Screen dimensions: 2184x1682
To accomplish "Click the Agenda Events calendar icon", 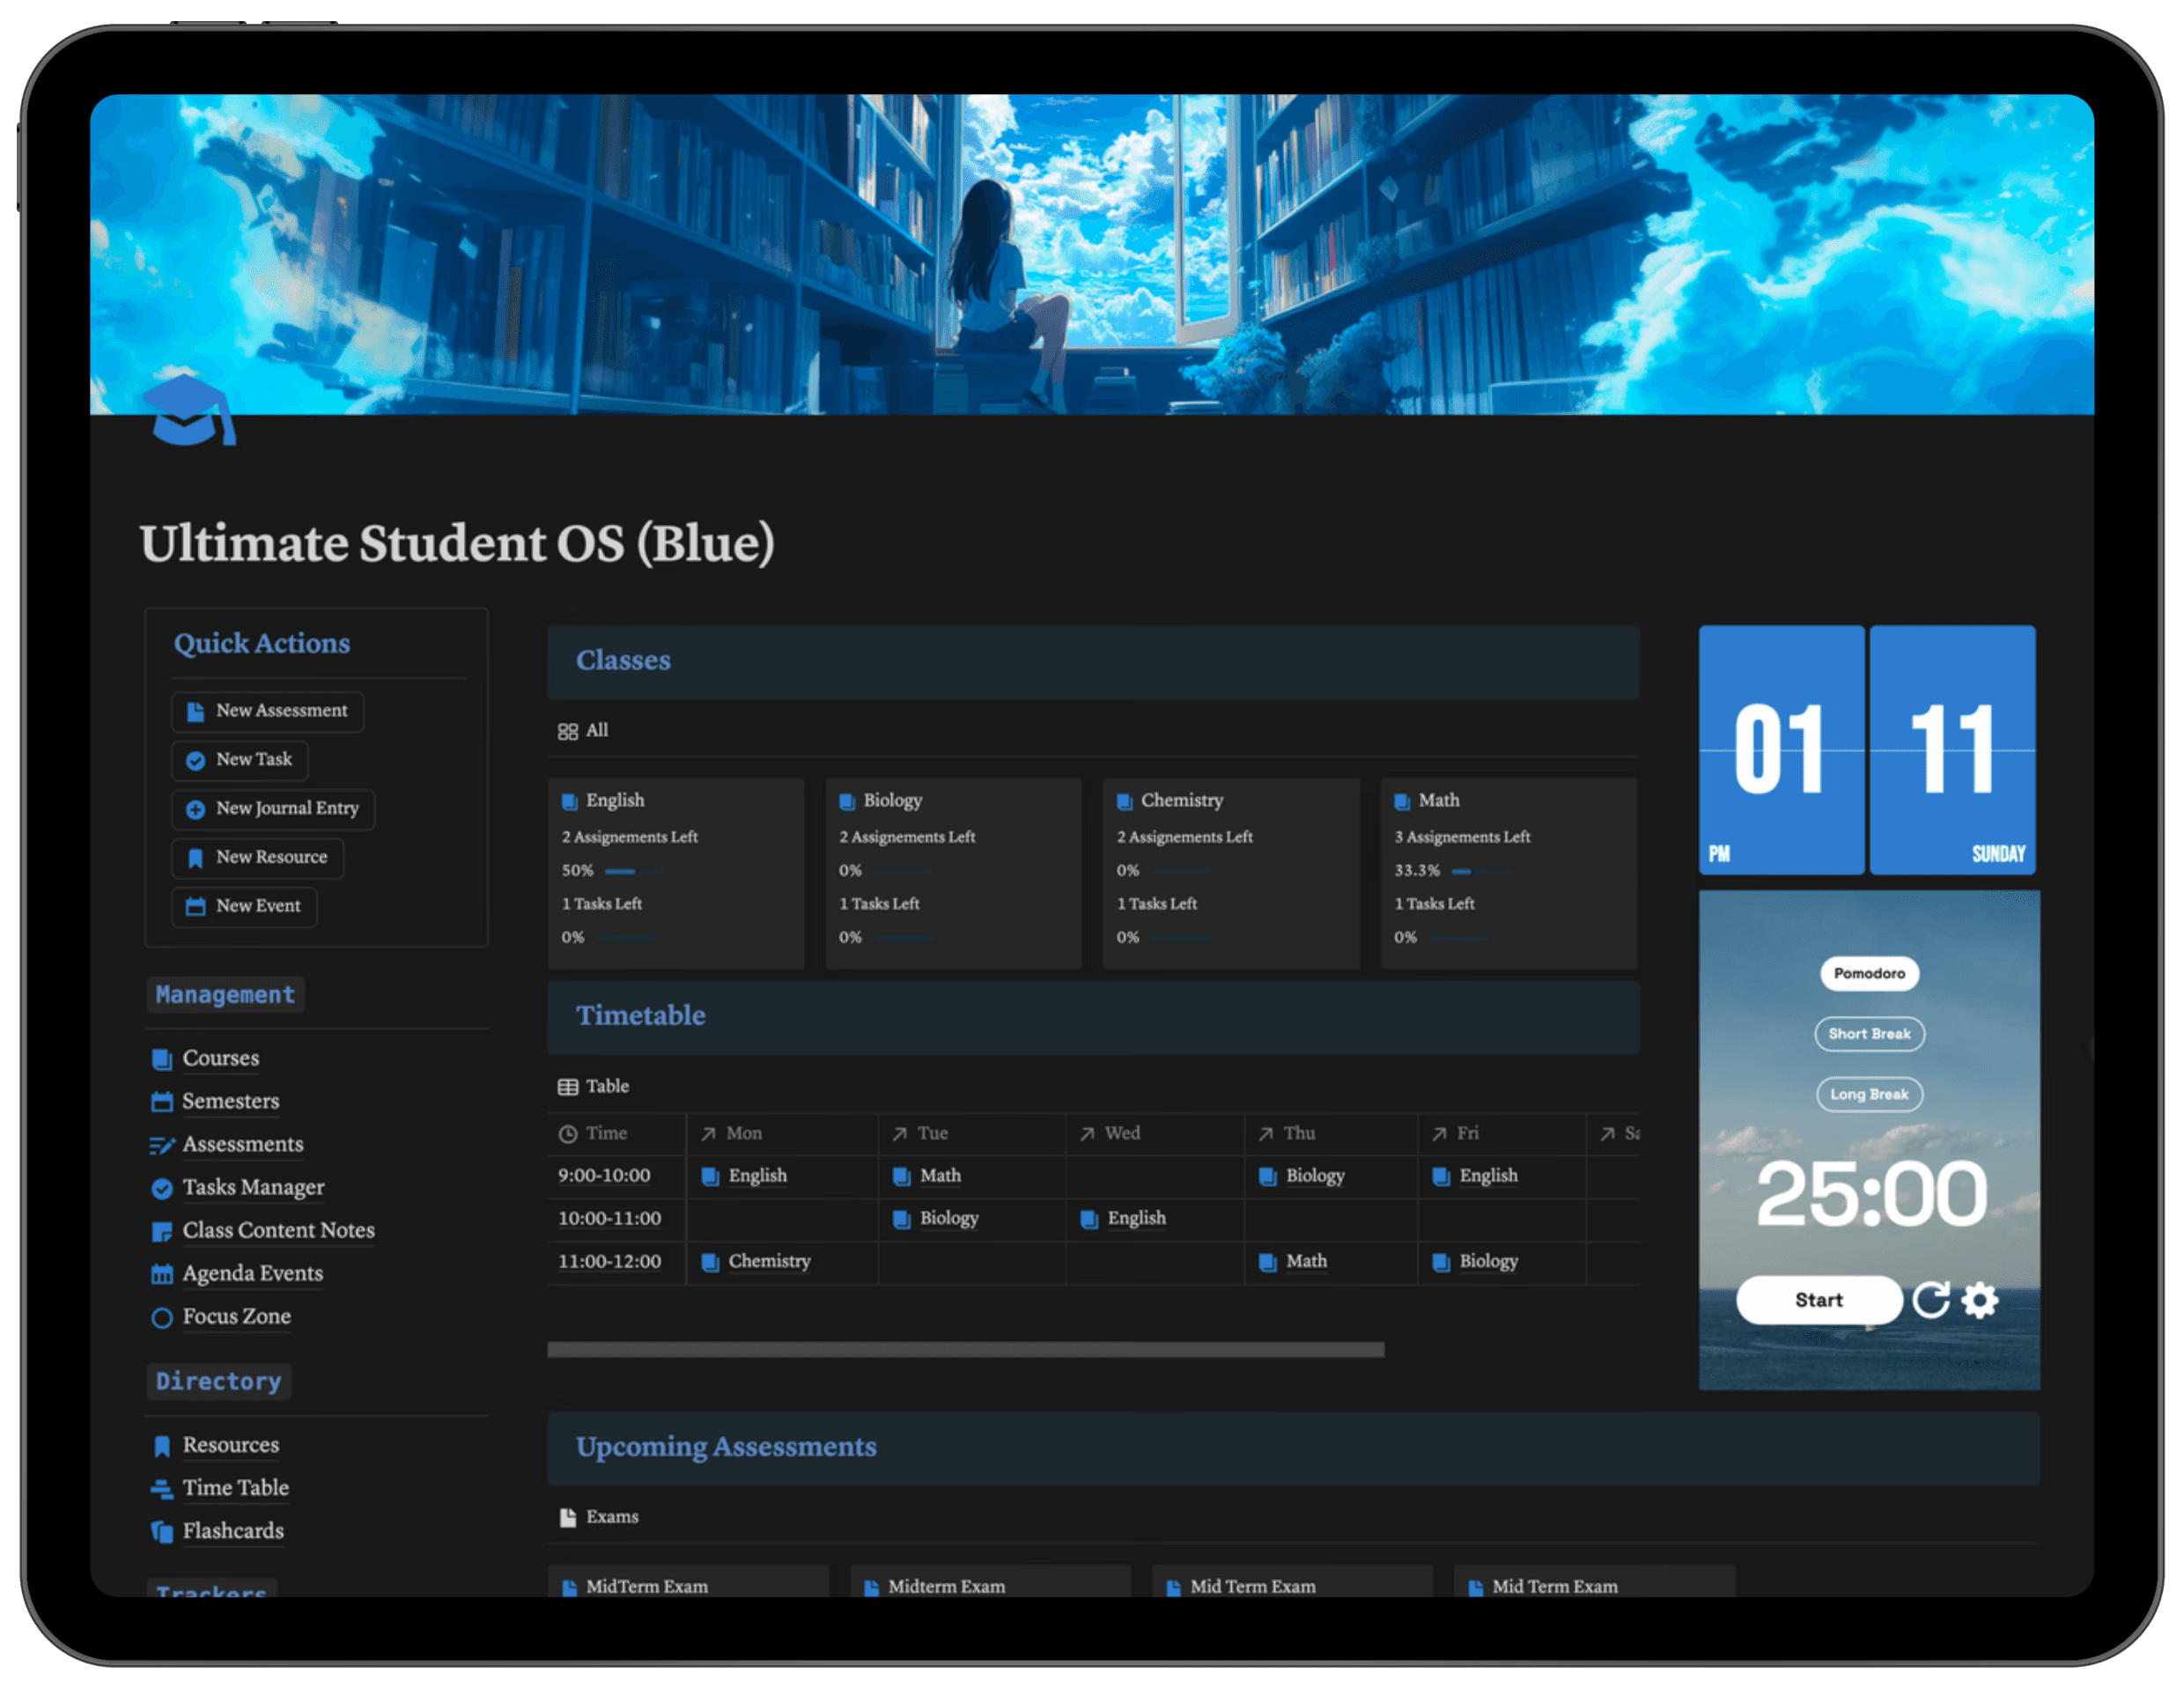I will point(161,1274).
